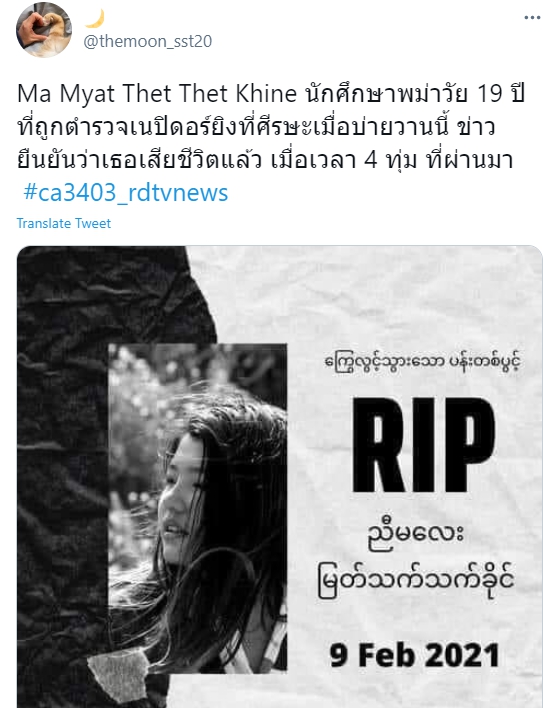Click the moon emoji display name
The width and height of the screenshot is (543, 708).
click(x=95, y=19)
